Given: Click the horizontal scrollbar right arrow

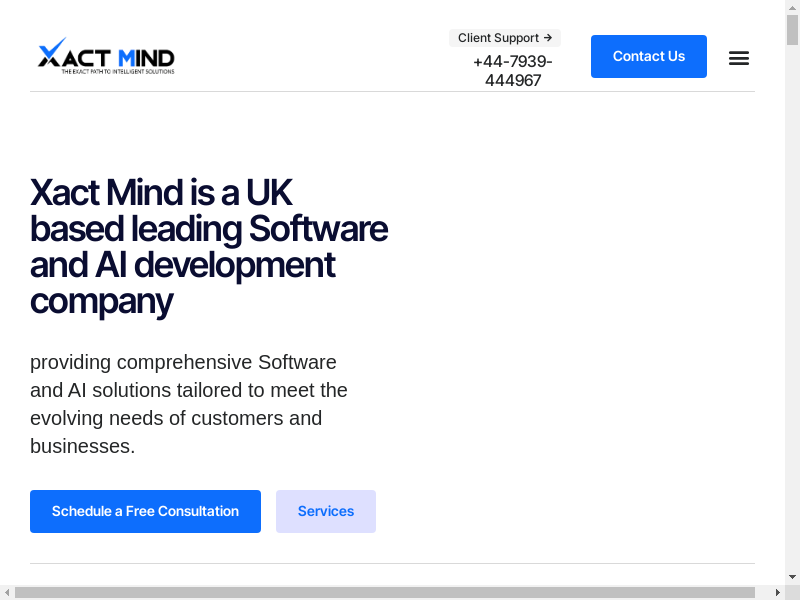Looking at the screenshot, I should coord(777,592).
